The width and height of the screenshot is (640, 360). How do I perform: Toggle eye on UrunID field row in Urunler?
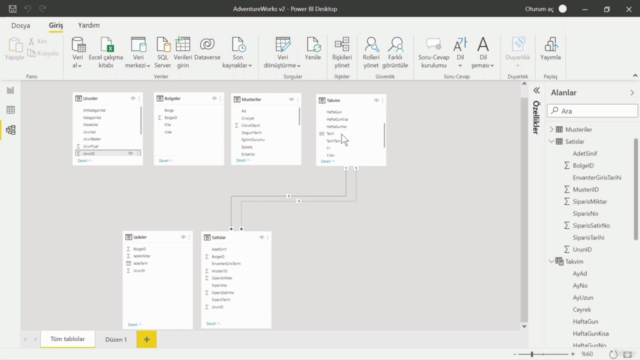click(x=130, y=153)
